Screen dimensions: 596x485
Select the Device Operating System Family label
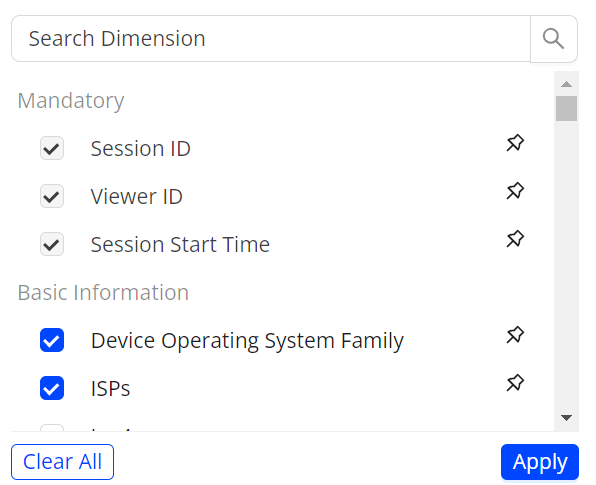247,341
